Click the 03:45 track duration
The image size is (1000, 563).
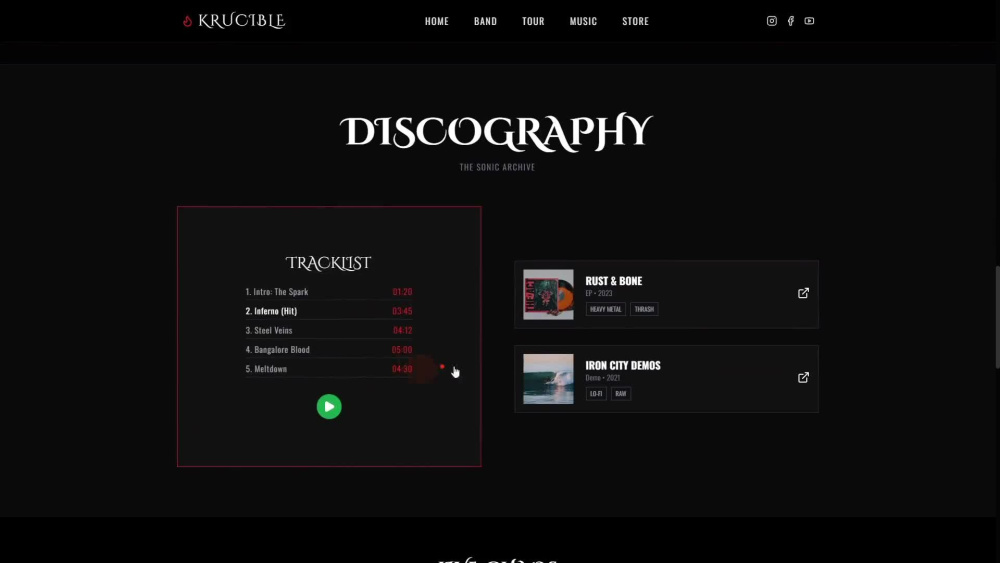[402, 311]
